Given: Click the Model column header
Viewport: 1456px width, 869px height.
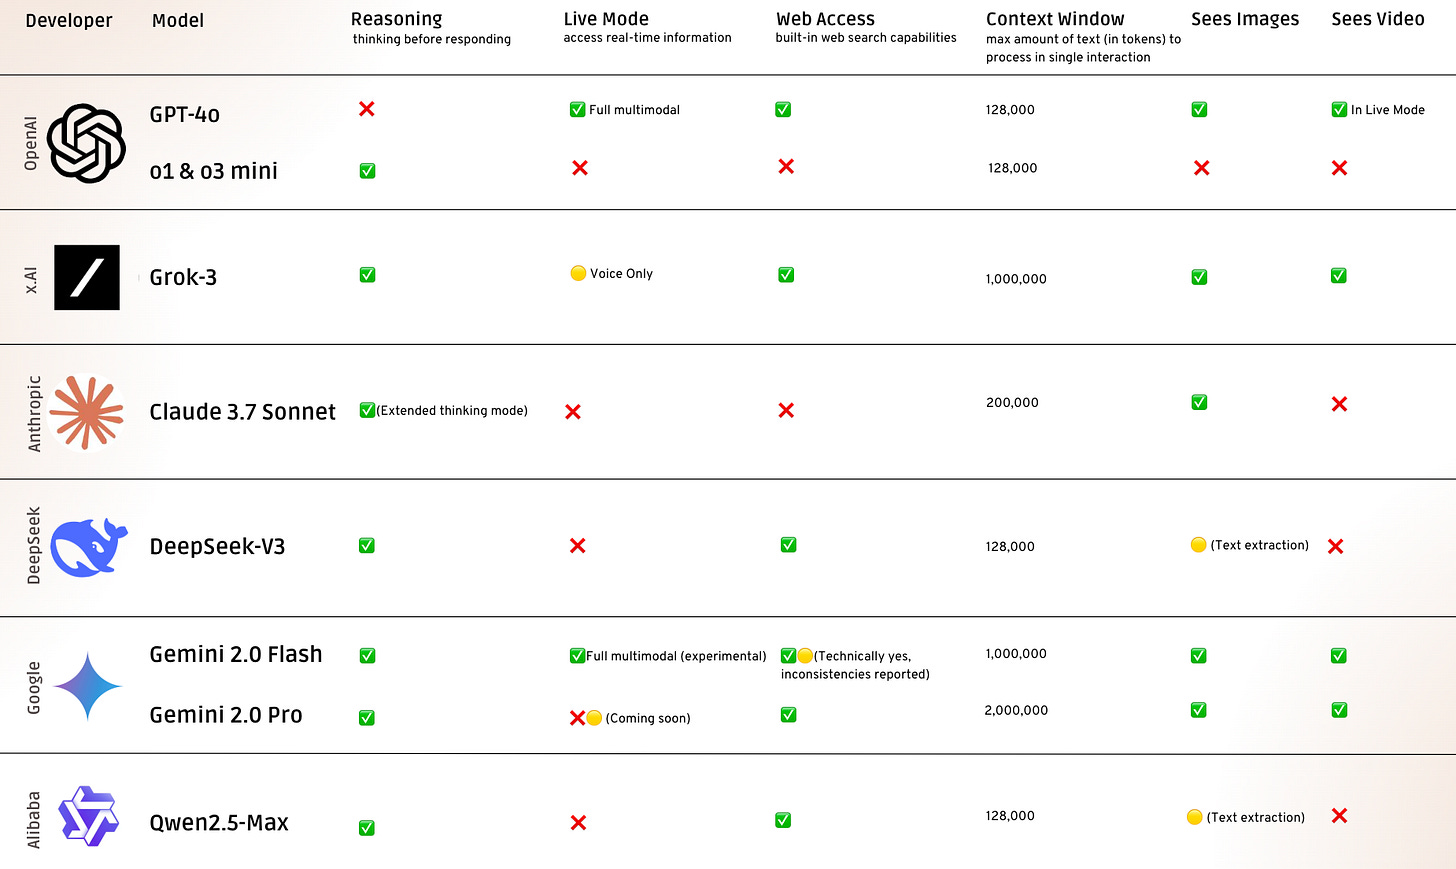Looking at the screenshot, I should click(178, 20).
